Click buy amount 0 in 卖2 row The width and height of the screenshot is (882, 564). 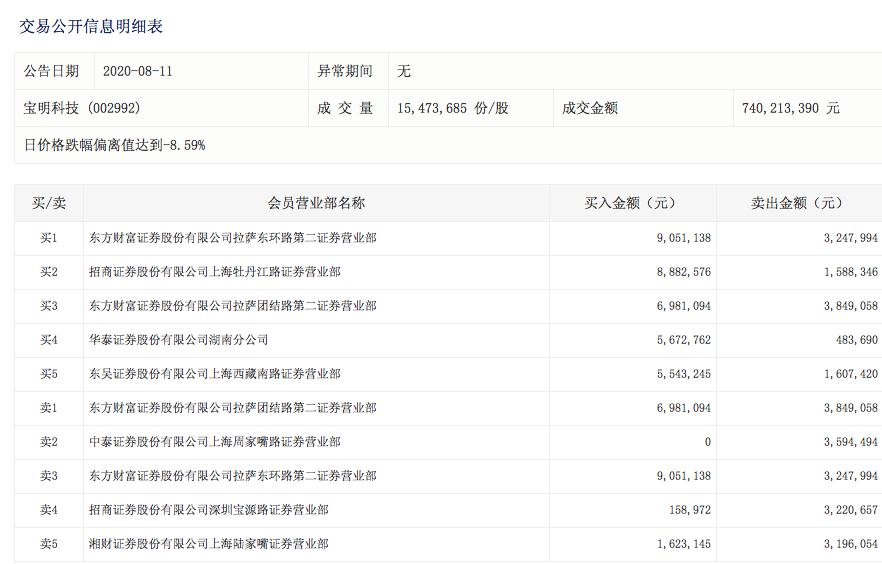tap(708, 442)
